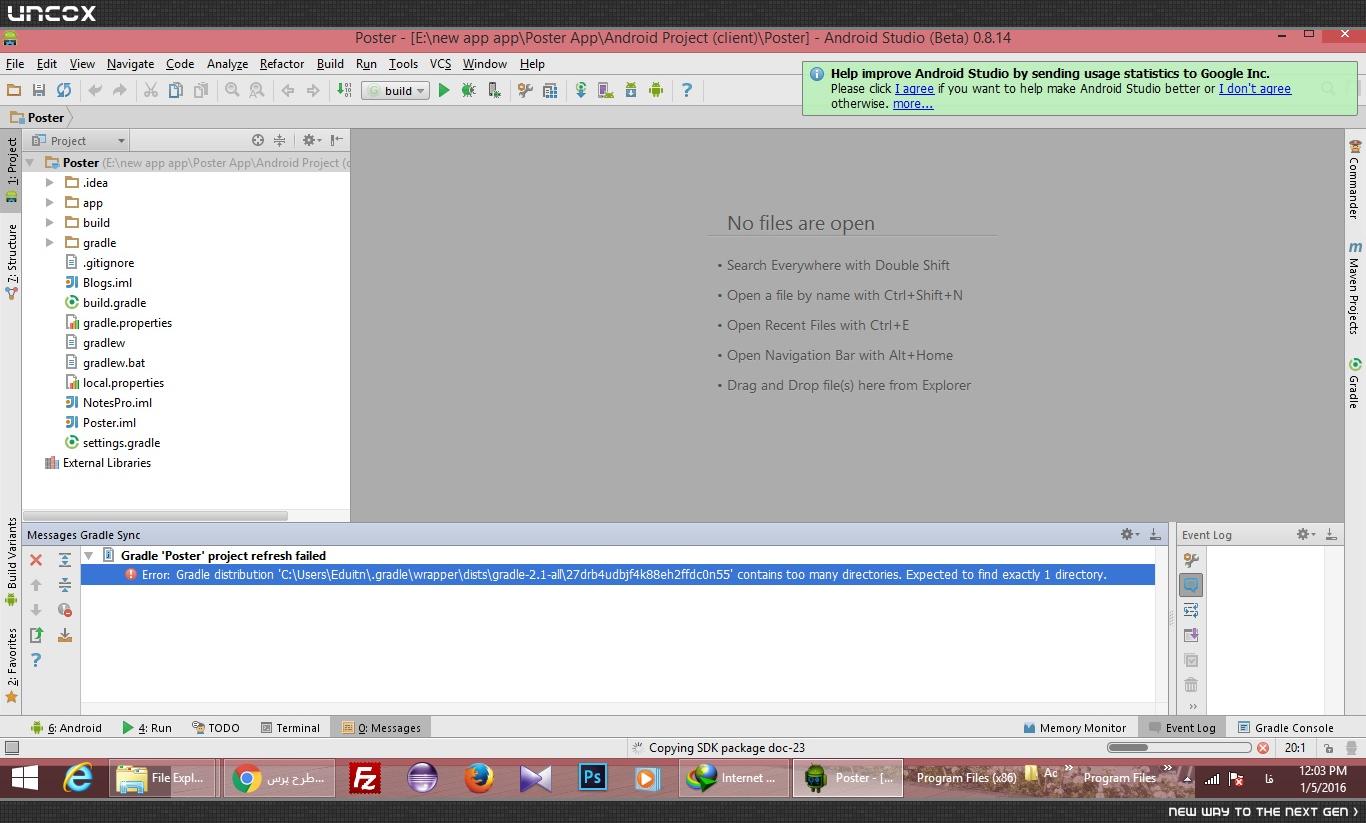Toggle tool window buttons in status bar corner

tap(12, 748)
